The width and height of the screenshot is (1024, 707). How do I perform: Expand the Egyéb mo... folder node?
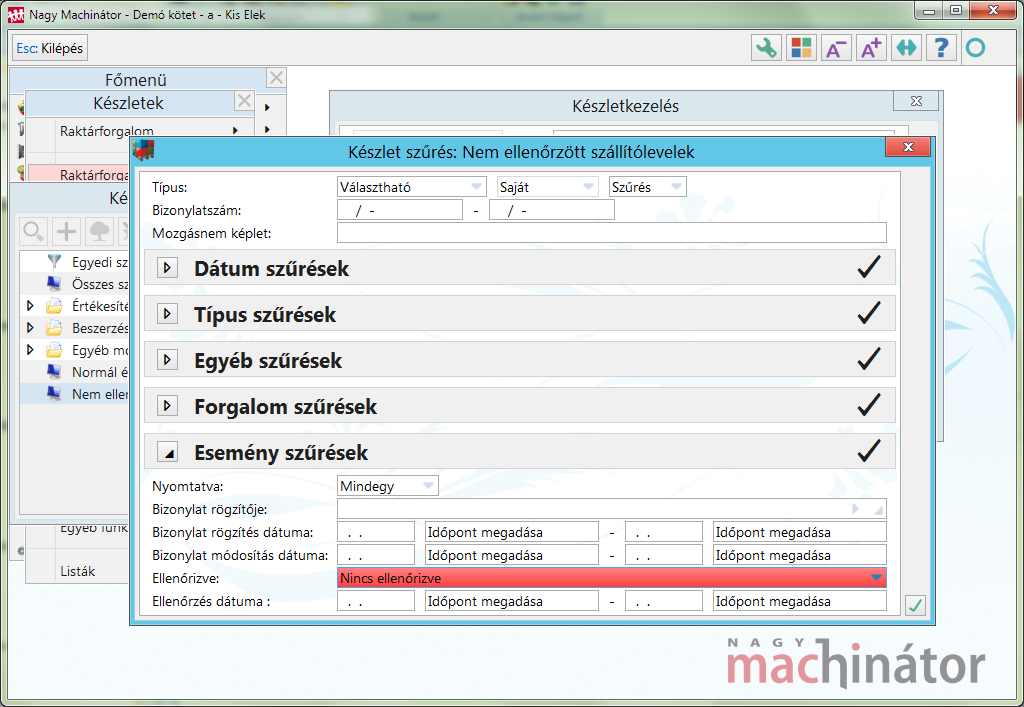coord(29,350)
